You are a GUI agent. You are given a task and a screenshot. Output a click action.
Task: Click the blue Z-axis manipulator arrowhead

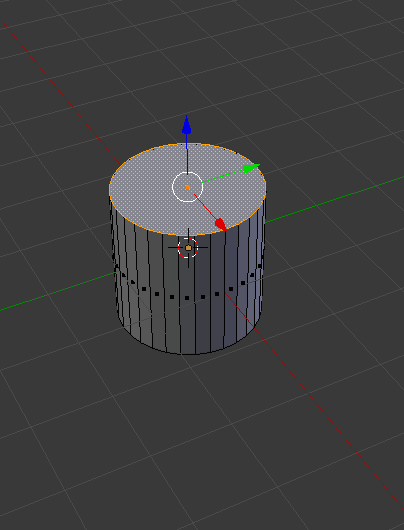click(x=187, y=125)
